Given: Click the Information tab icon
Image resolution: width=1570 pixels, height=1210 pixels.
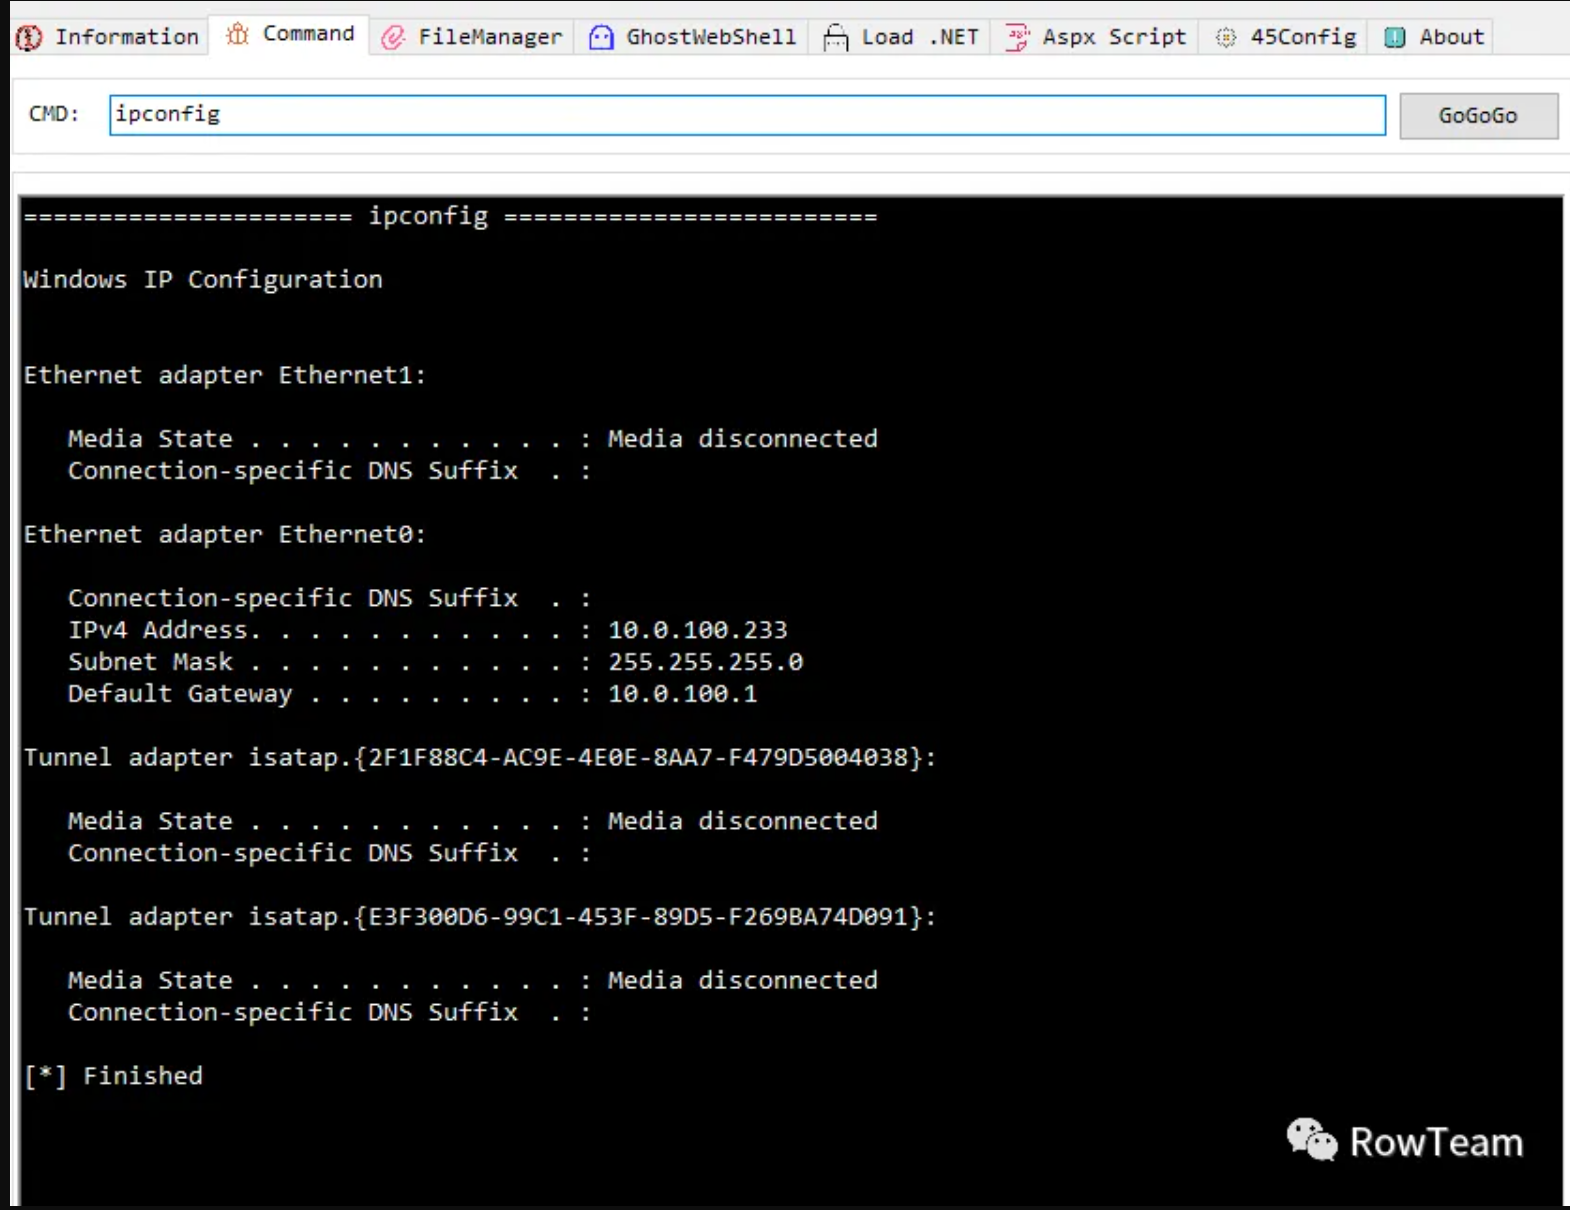Looking at the screenshot, I should click(29, 37).
